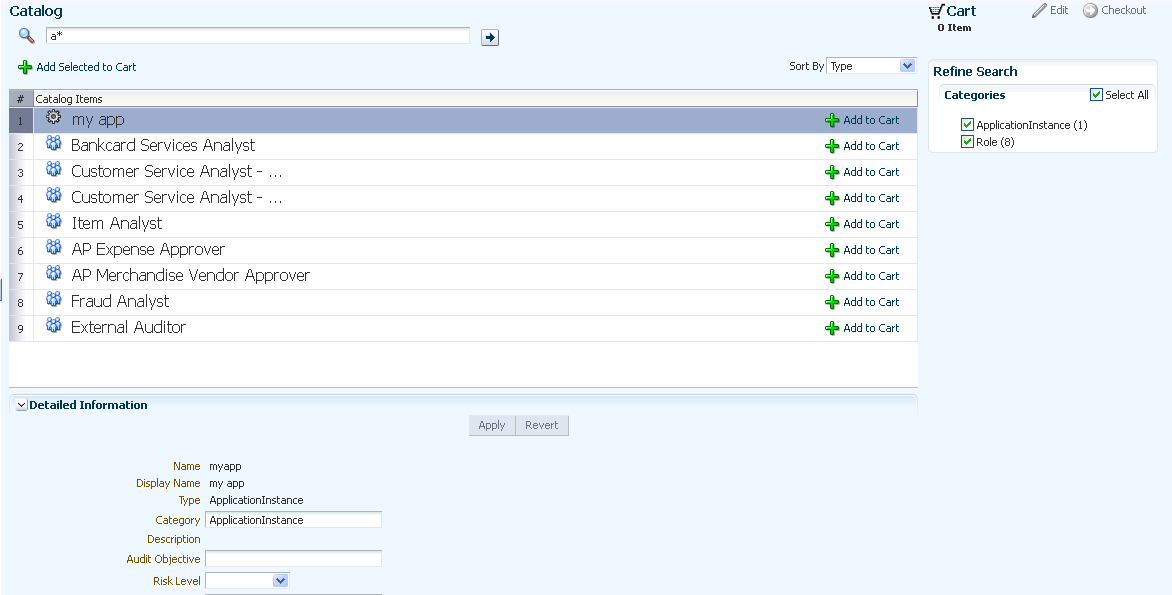1172x595 pixels.
Task: Click the gear icon beside my app
Action: [x=53, y=117]
